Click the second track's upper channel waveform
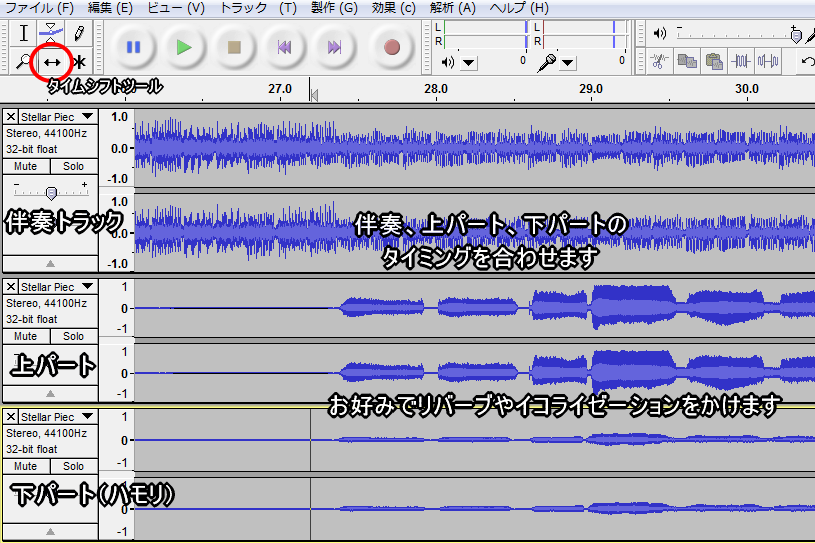 (x=475, y=308)
